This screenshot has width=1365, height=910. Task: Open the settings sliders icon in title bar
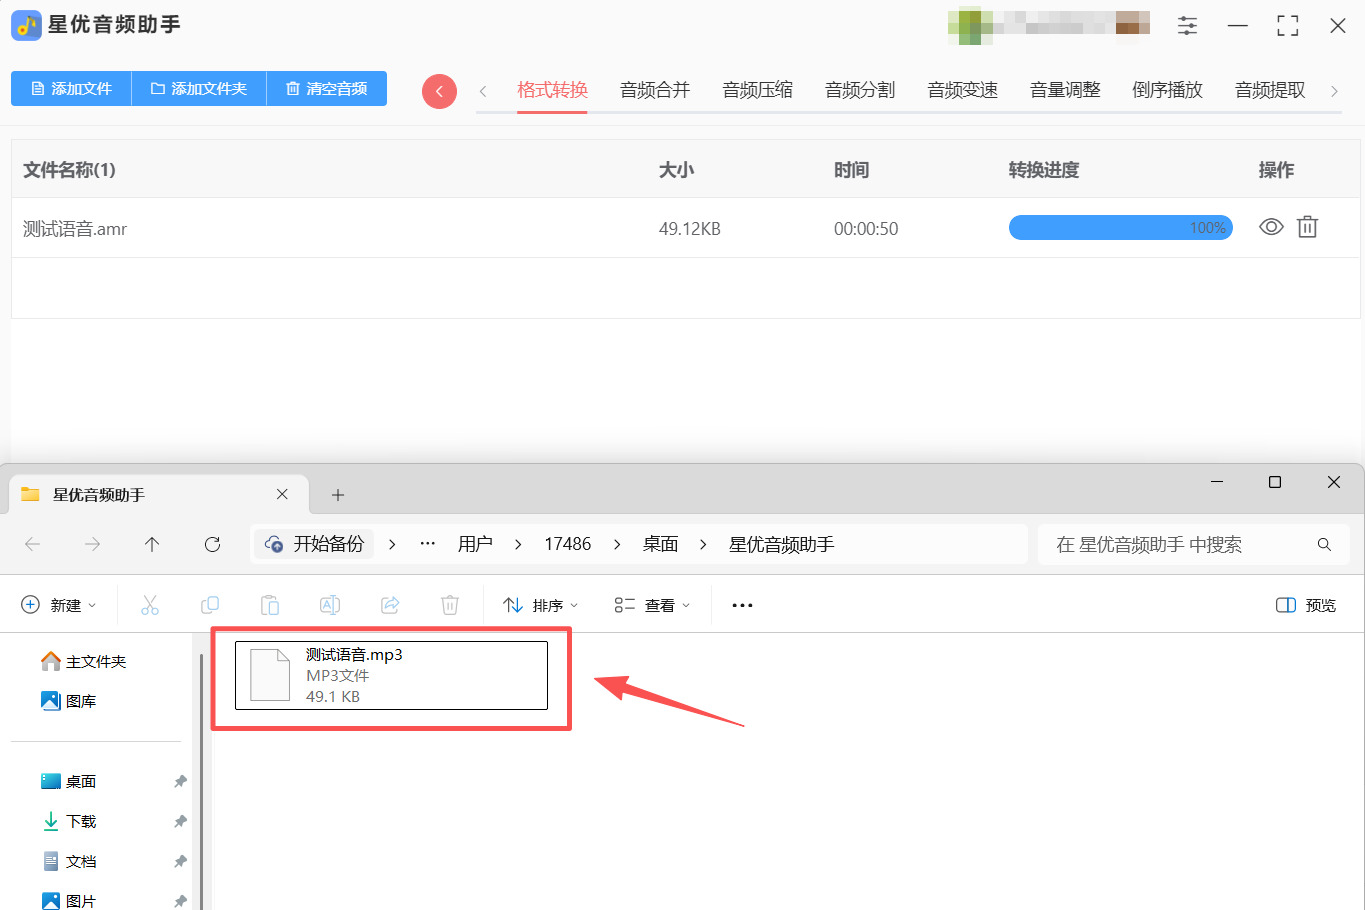click(1187, 26)
